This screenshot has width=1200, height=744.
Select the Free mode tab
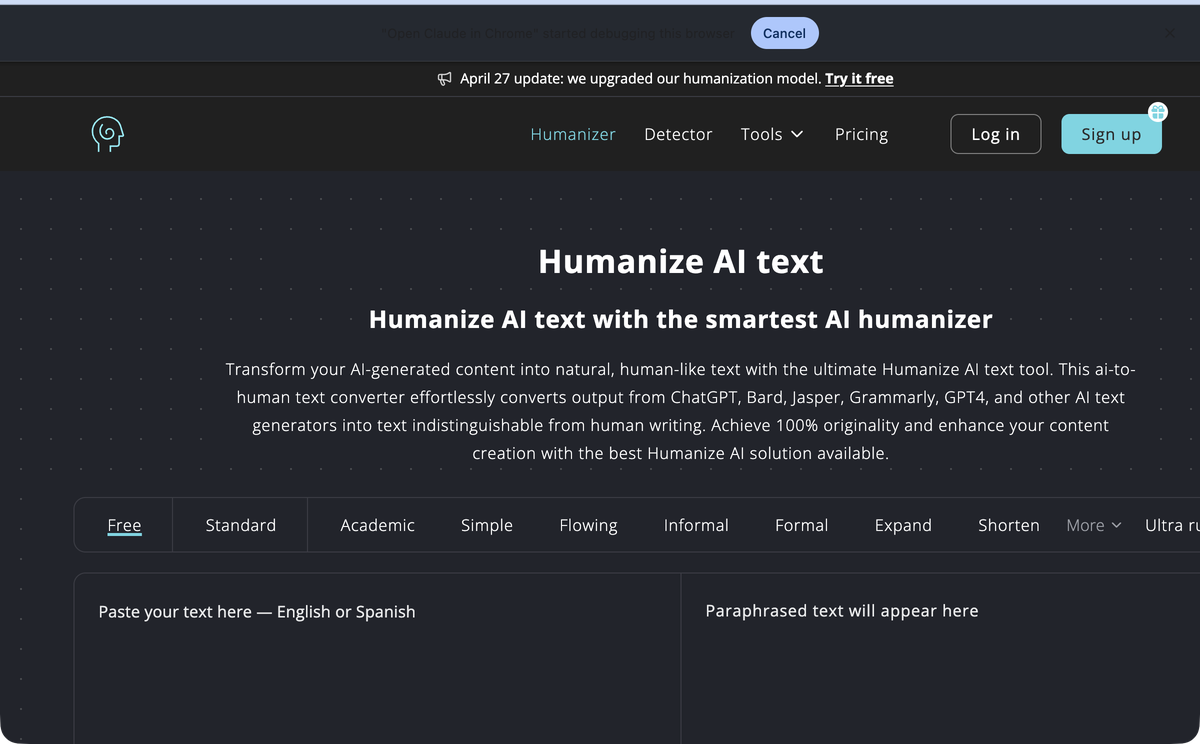[x=124, y=525]
